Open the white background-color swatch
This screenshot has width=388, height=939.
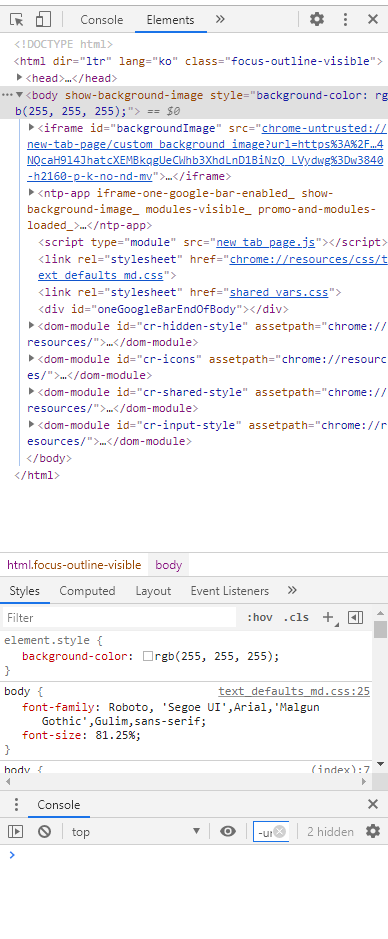[x=147, y=656]
